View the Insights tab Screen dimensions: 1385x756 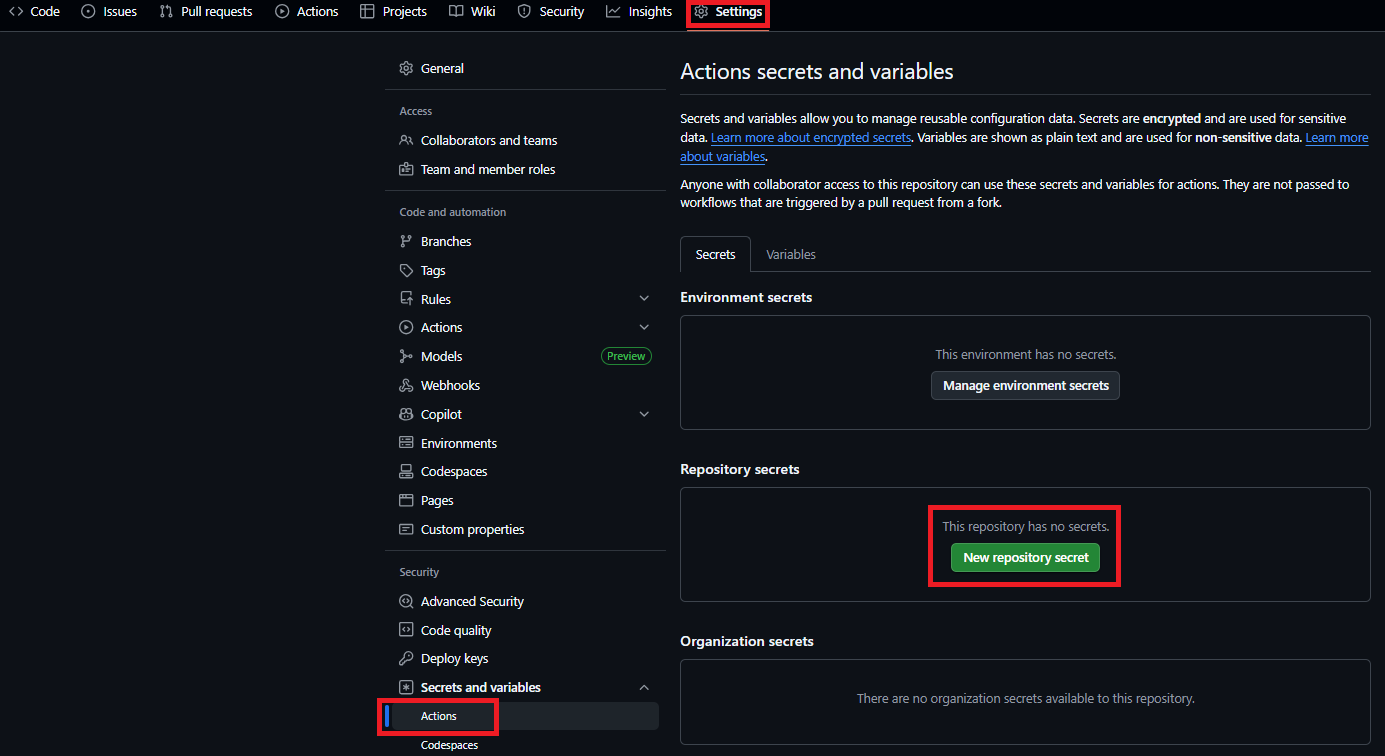click(639, 12)
